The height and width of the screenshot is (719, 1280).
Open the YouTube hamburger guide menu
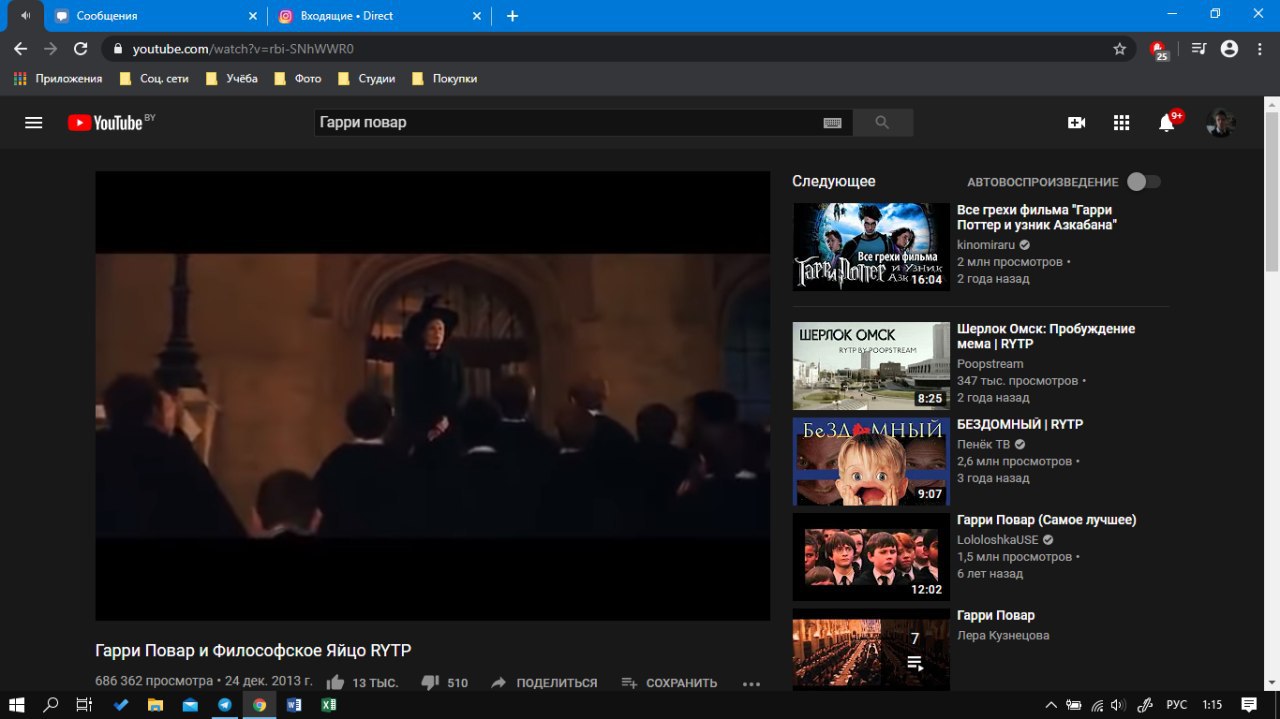(x=34, y=123)
